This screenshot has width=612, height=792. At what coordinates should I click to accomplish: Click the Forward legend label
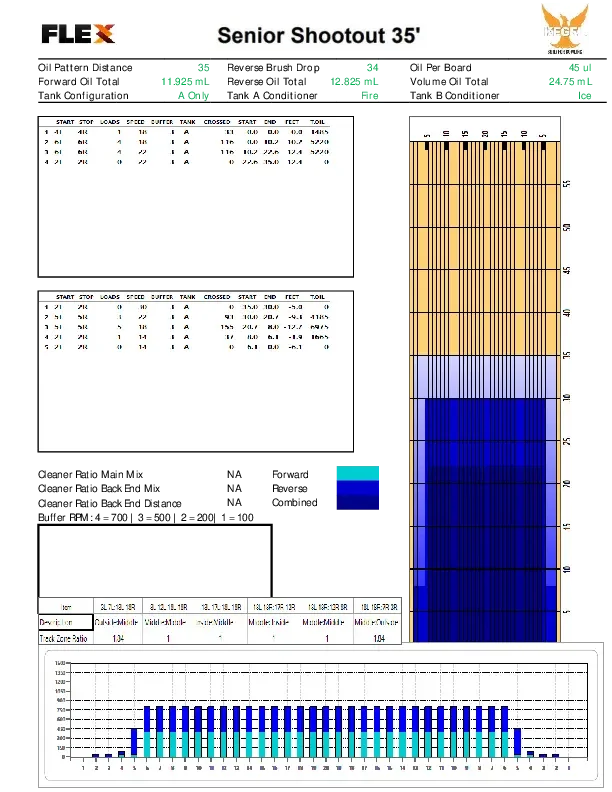290,475
